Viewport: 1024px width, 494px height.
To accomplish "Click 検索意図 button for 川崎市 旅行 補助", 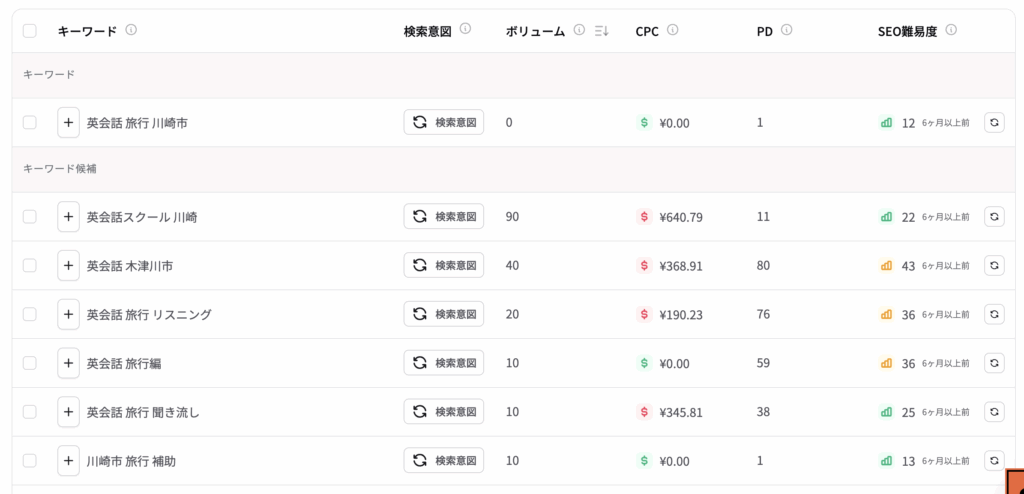I will 444,461.
